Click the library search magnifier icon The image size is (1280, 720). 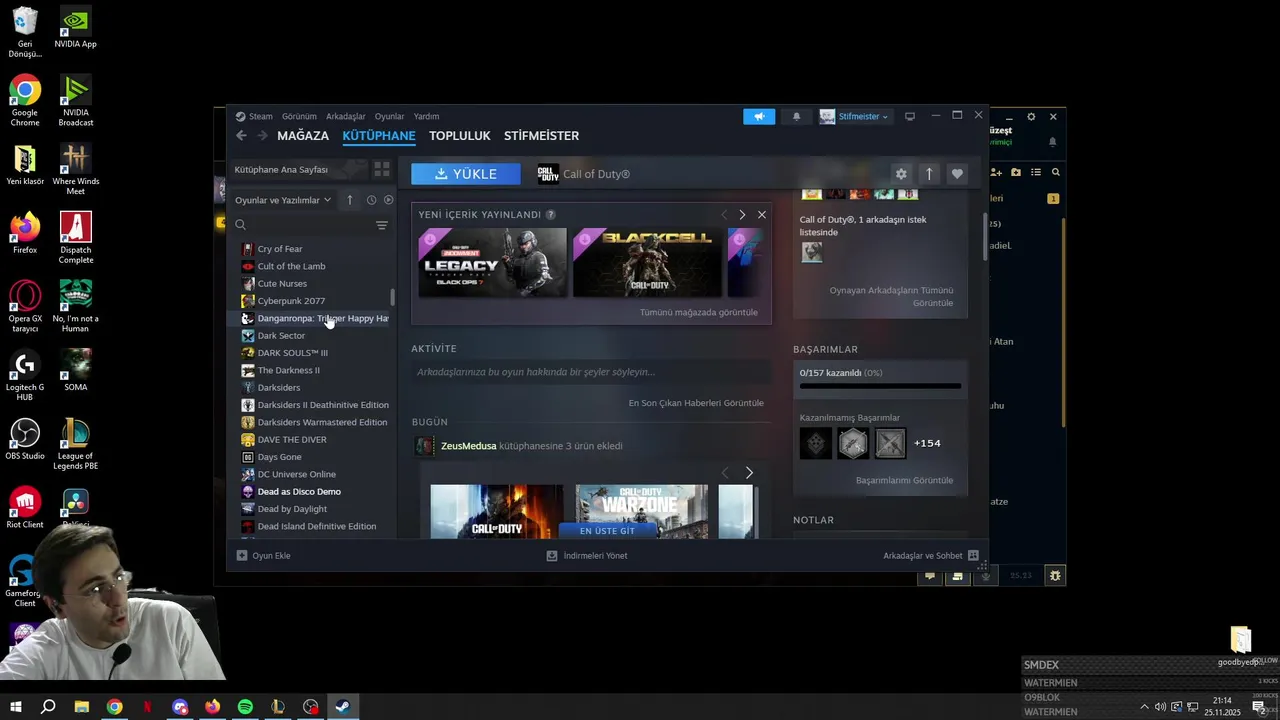[240, 225]
